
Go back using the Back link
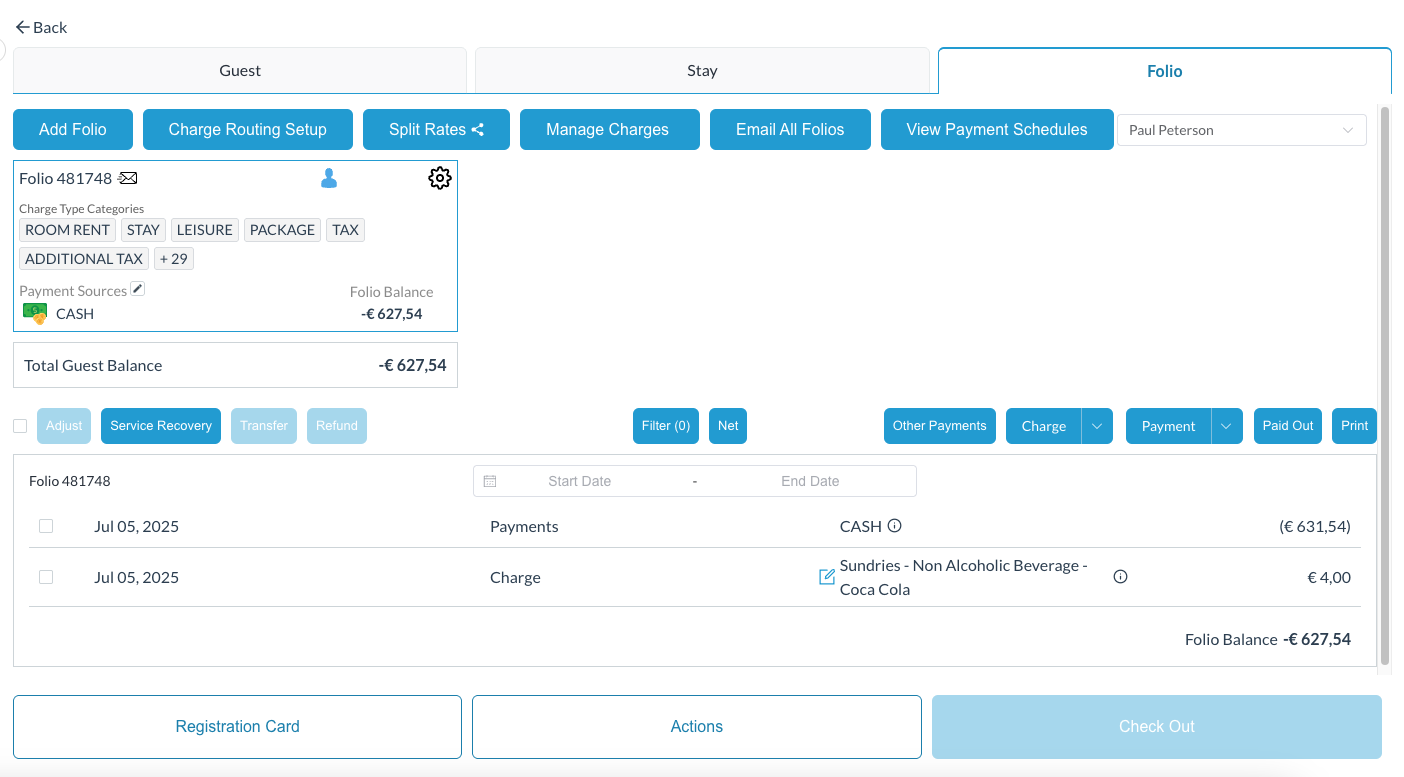pos(41,27)
